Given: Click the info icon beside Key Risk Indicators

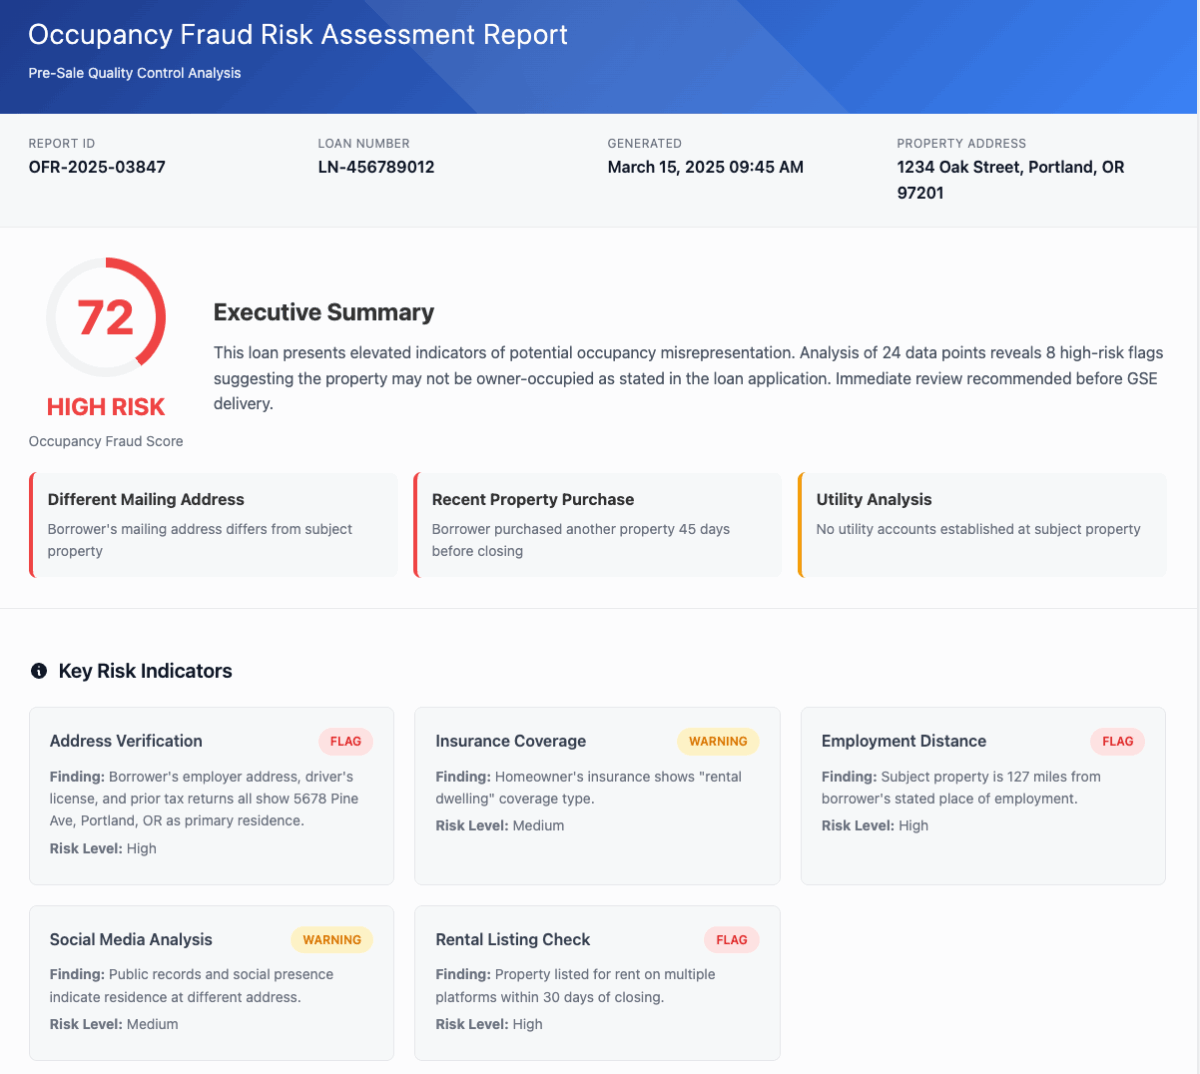Looking at the screenshot, I should pyautogui.click(x=39, y=671).
